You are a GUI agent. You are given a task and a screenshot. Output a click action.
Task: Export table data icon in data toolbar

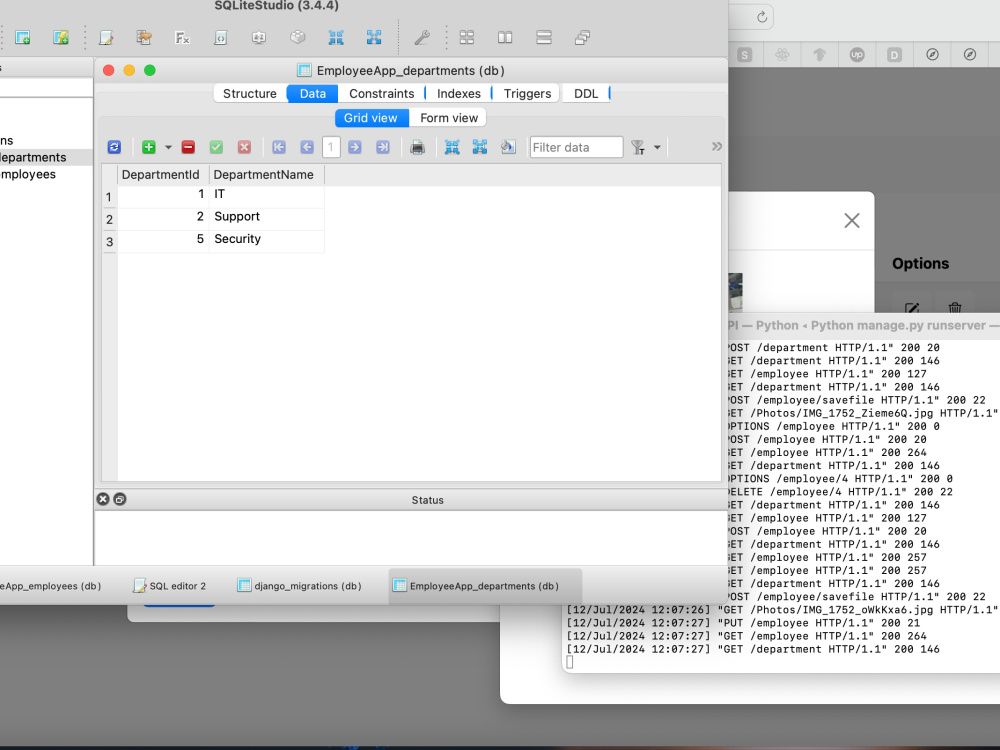click(480, 147)
